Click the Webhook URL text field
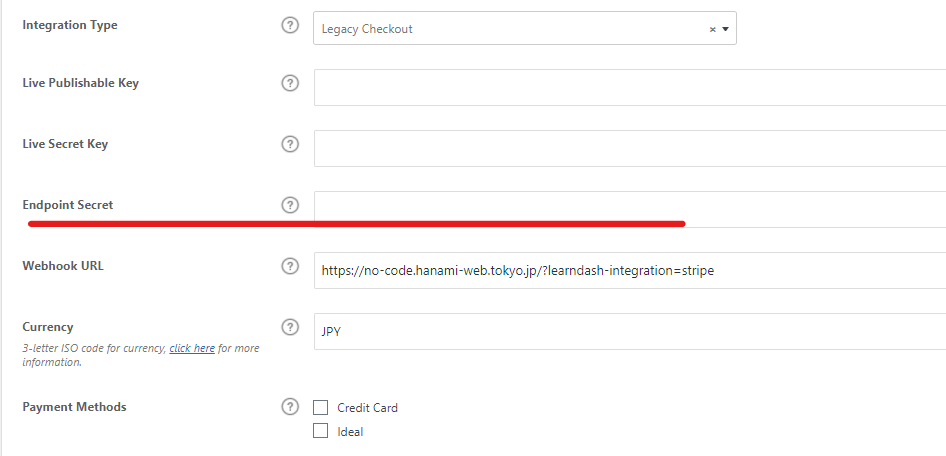The image size is (946, 456). [x=630, y=270]
